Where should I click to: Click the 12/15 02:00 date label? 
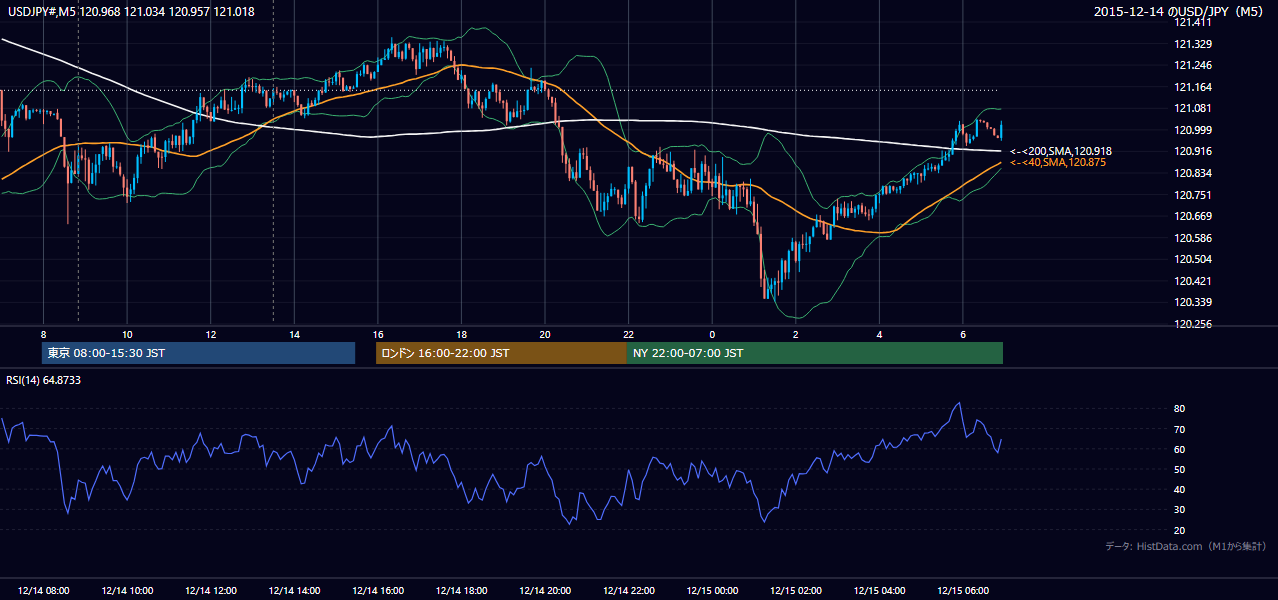coord(796,591)
